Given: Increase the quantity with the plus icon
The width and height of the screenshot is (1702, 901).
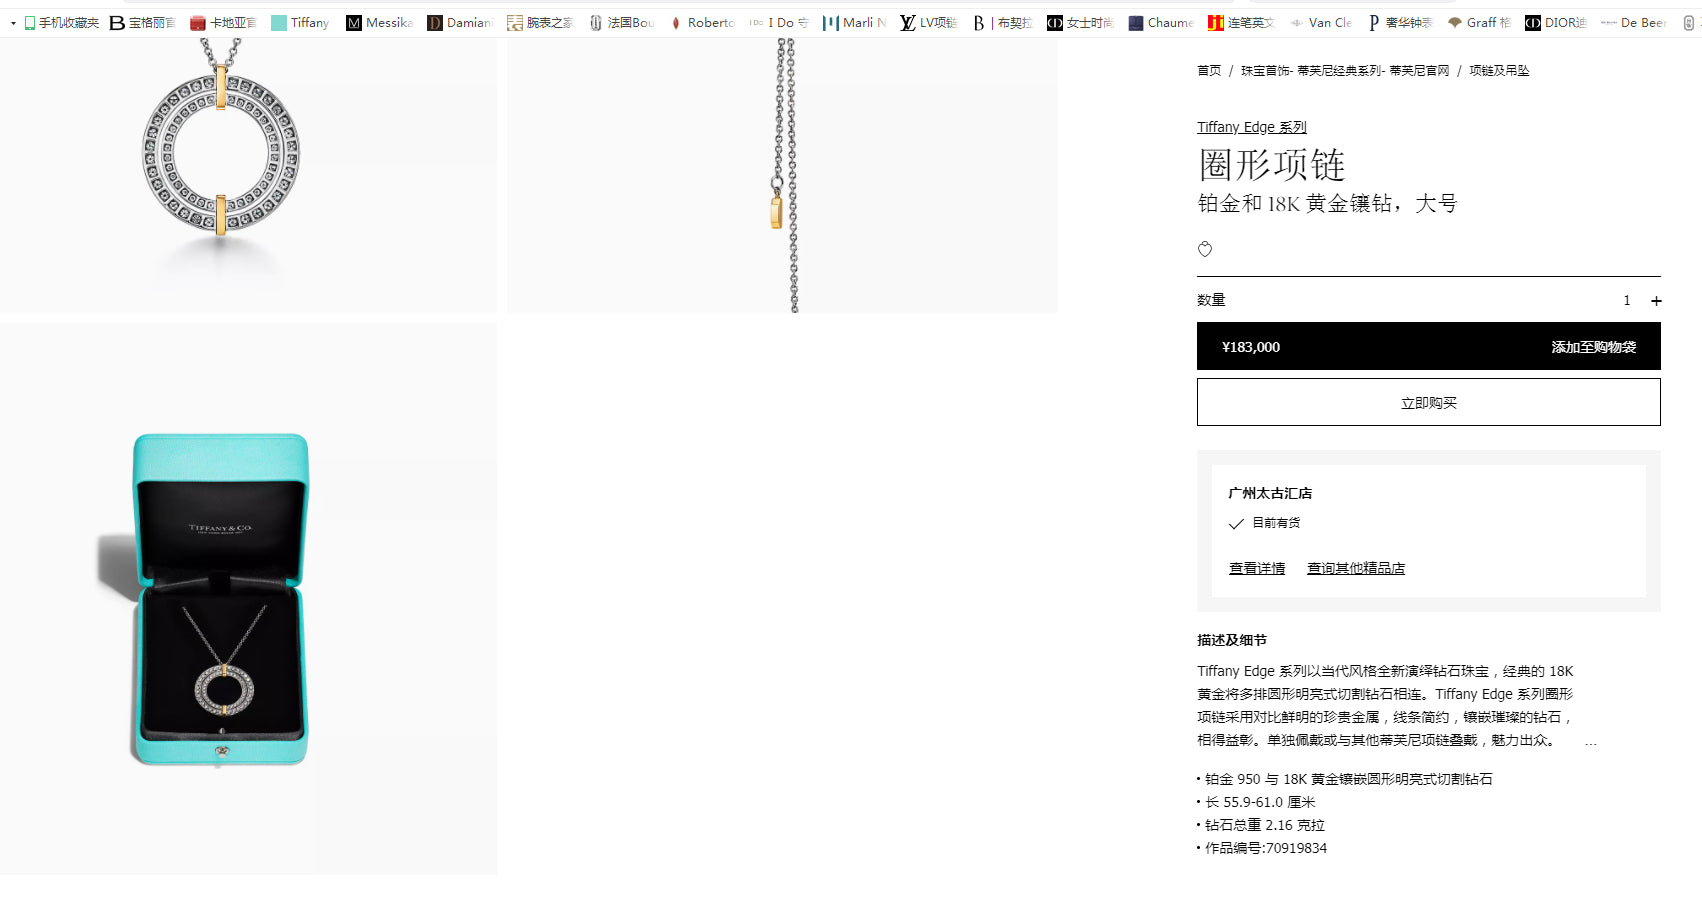Looking at the screenshot, I should 1656,300.
